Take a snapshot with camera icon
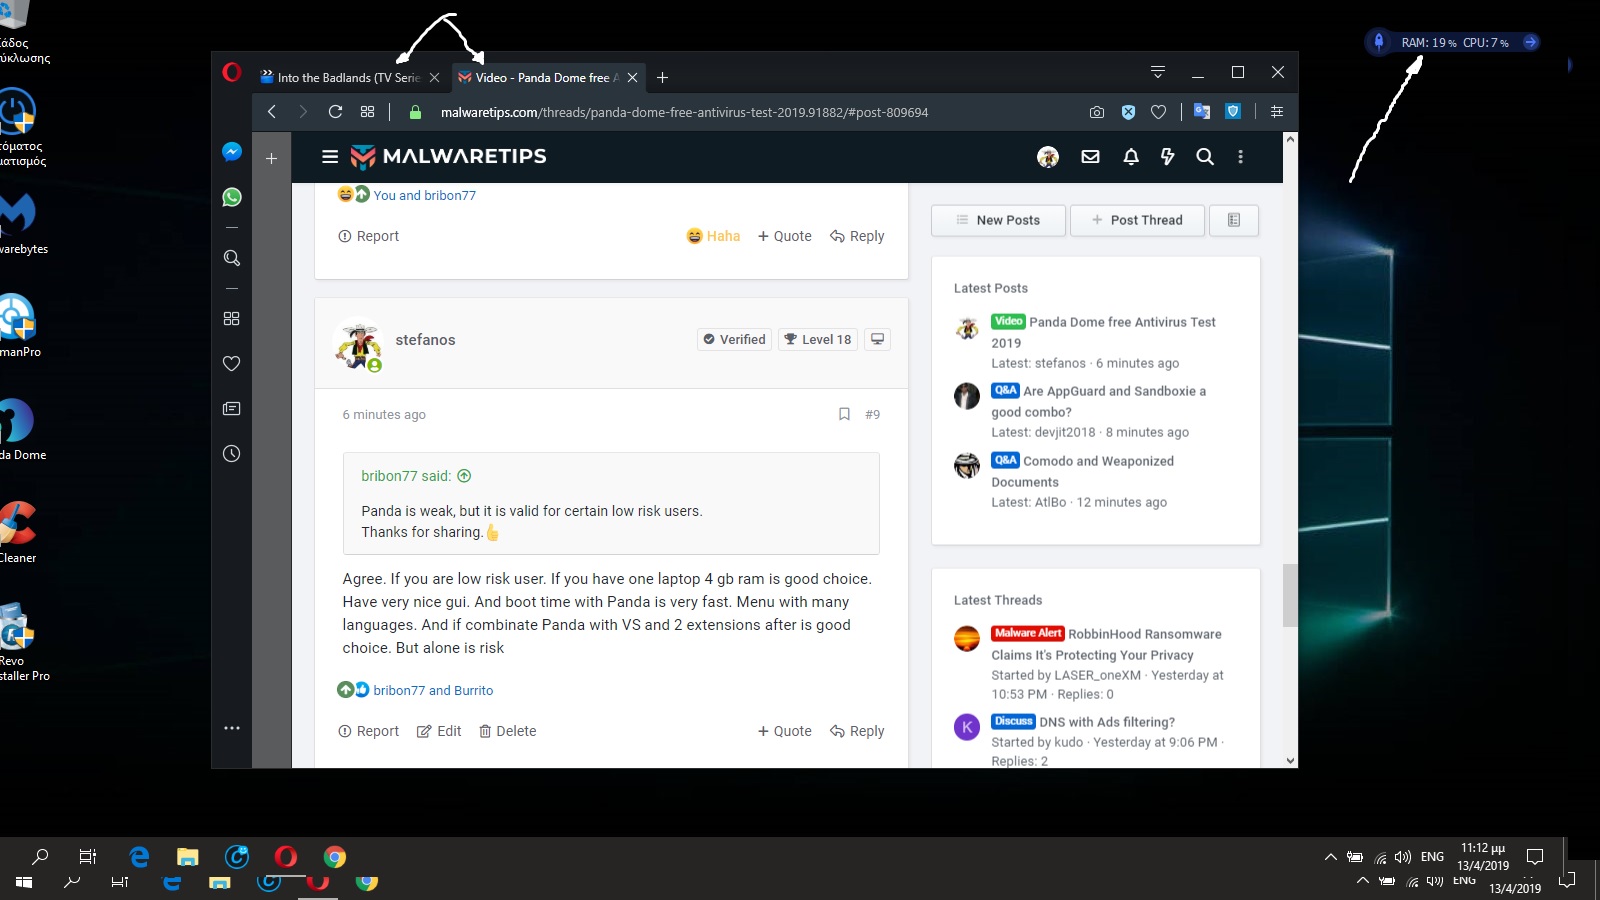This screenshot has width=1600, height=900. coord(1097,112)
